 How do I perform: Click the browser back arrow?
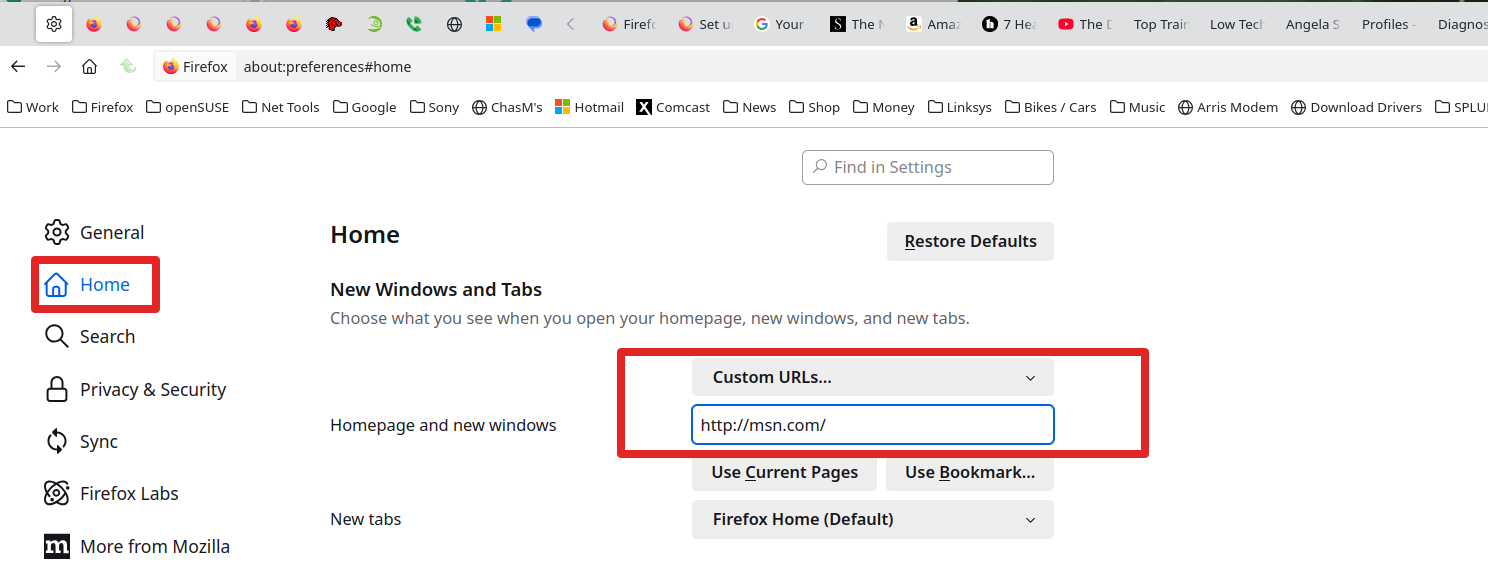click(18, 67)
